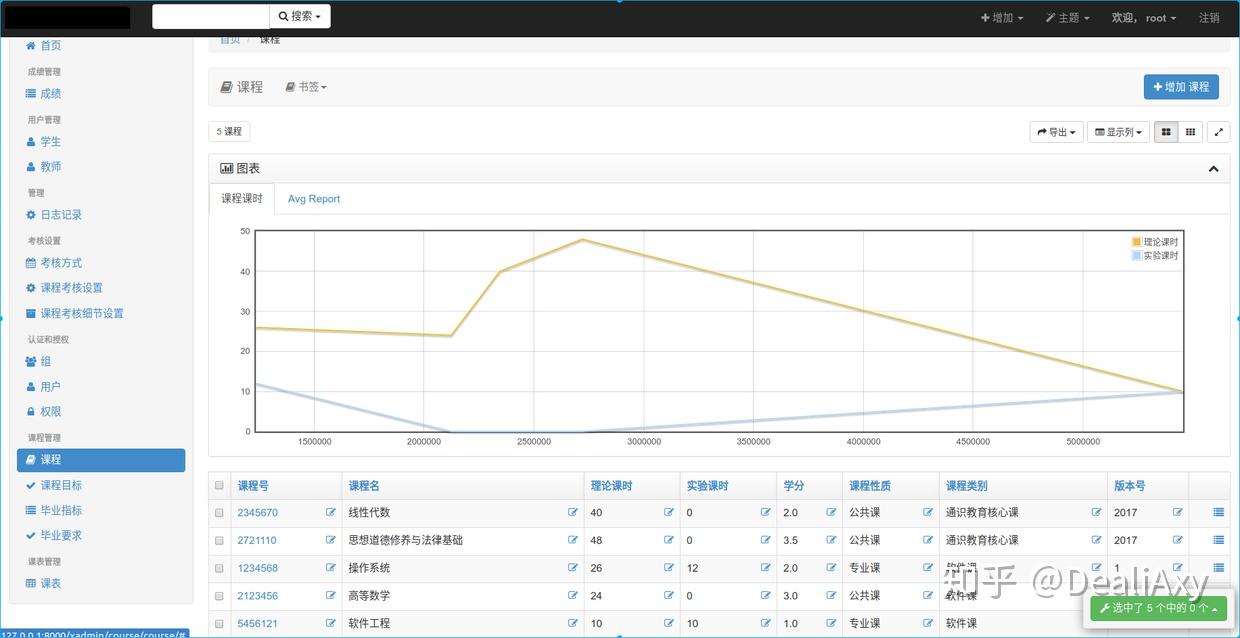Switch to the compact list view icon
This screenshot has height=638, width=1240.
pyautogui.click(x=1192, y=131)
